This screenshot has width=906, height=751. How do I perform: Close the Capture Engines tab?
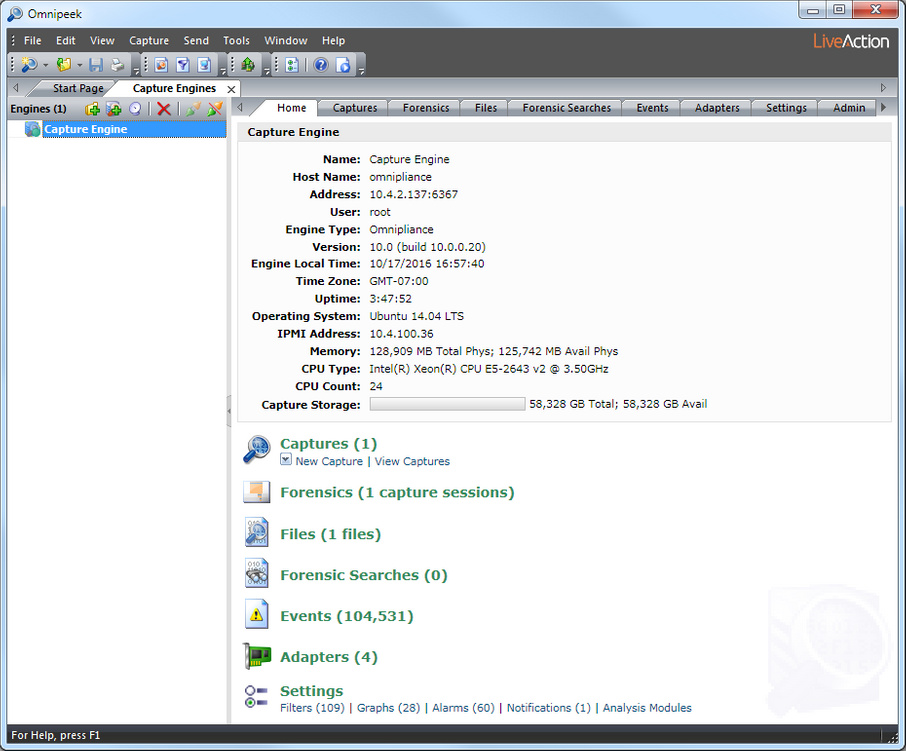point(231,89)
